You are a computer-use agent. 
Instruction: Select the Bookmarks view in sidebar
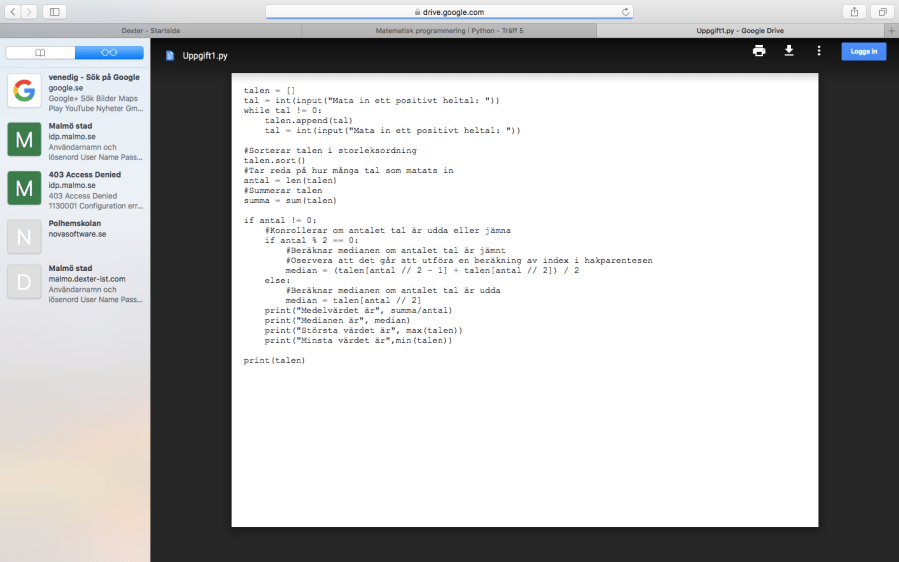click(x=40, y=52)
